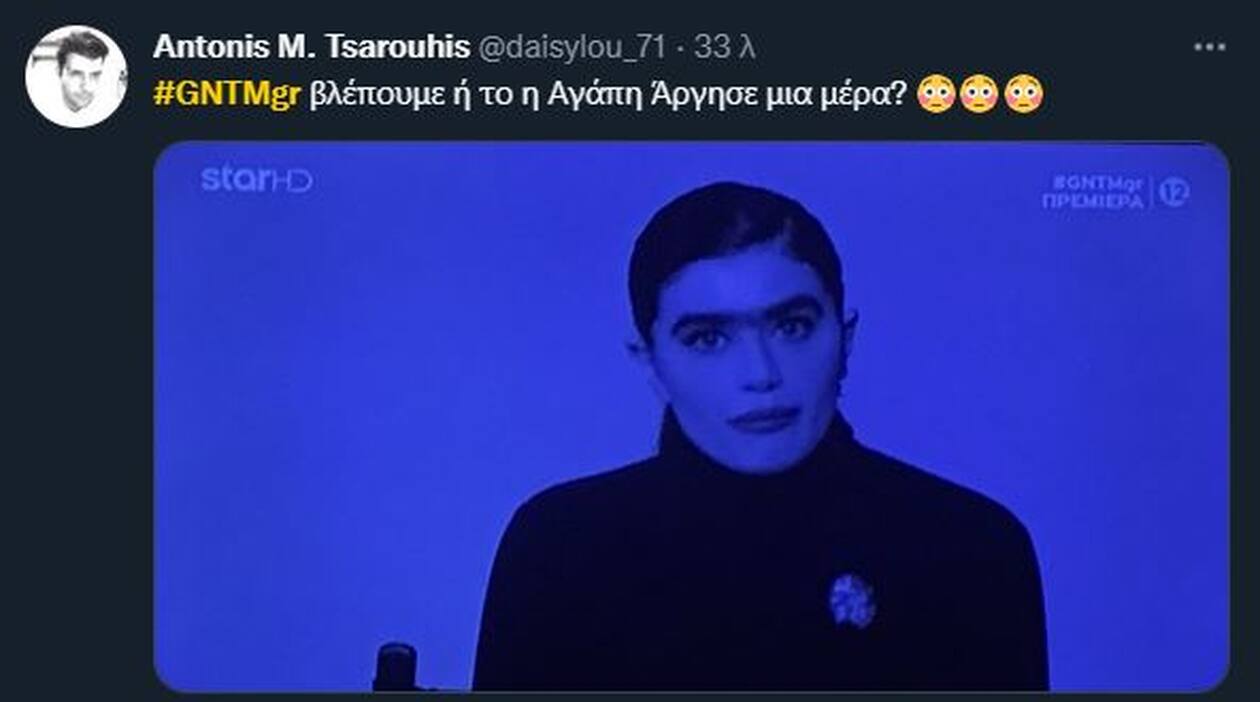The height and width of the screenshot is (702, 1260).
Task: Open the embedded TV screenshot image
Action: (691, 416)
